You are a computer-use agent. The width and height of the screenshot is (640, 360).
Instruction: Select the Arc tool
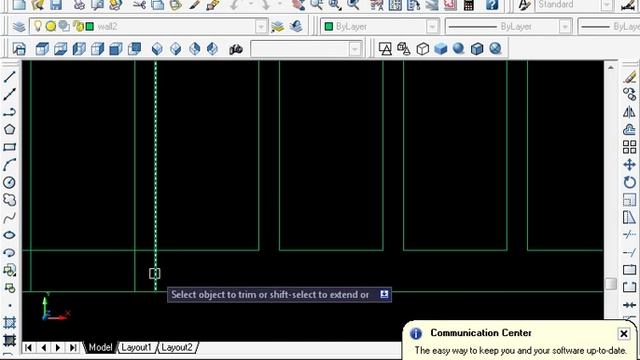click(x=9, y=164)
